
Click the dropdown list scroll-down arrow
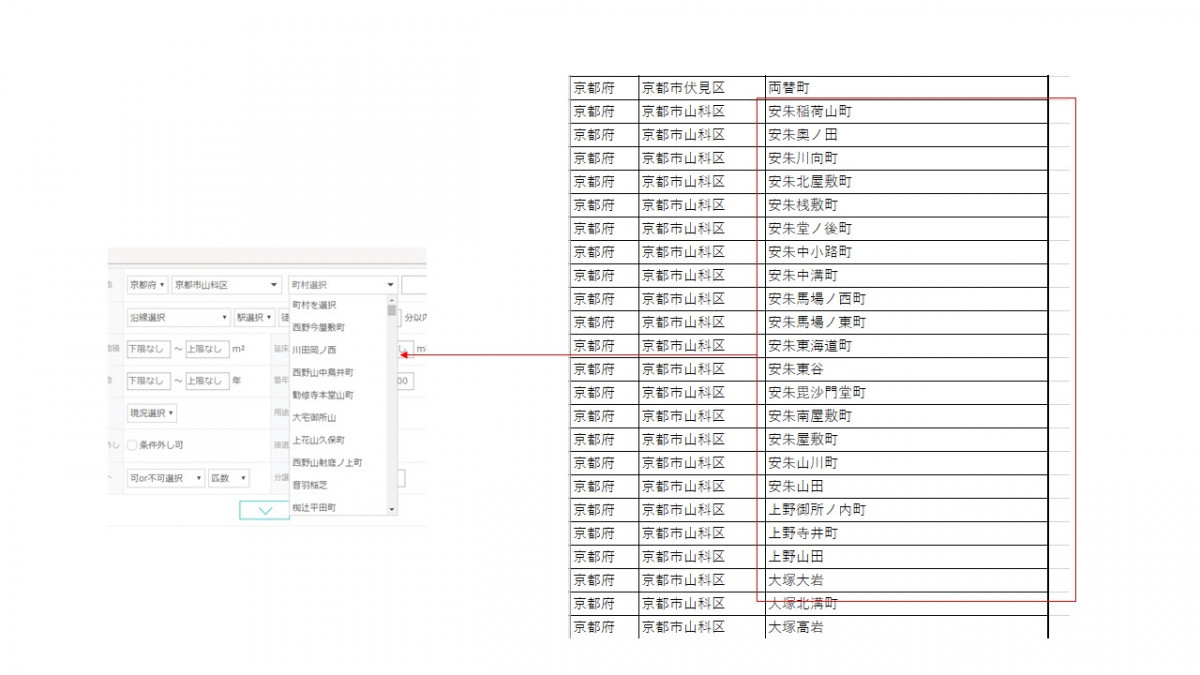click(391, 509)
